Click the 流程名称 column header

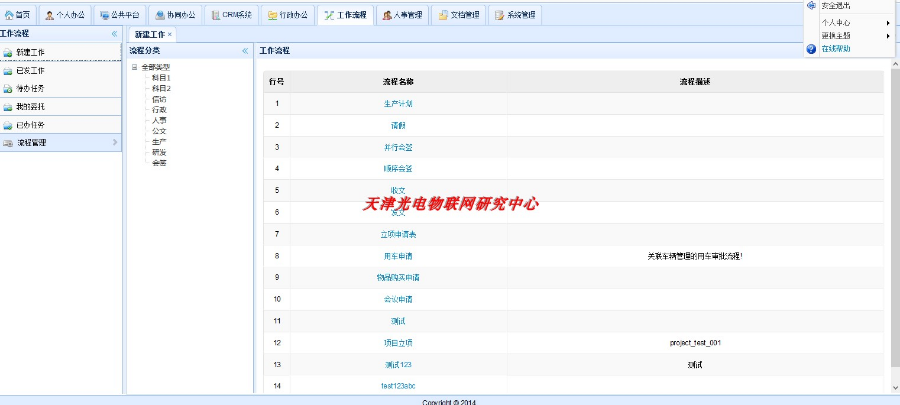pos(398,82)
